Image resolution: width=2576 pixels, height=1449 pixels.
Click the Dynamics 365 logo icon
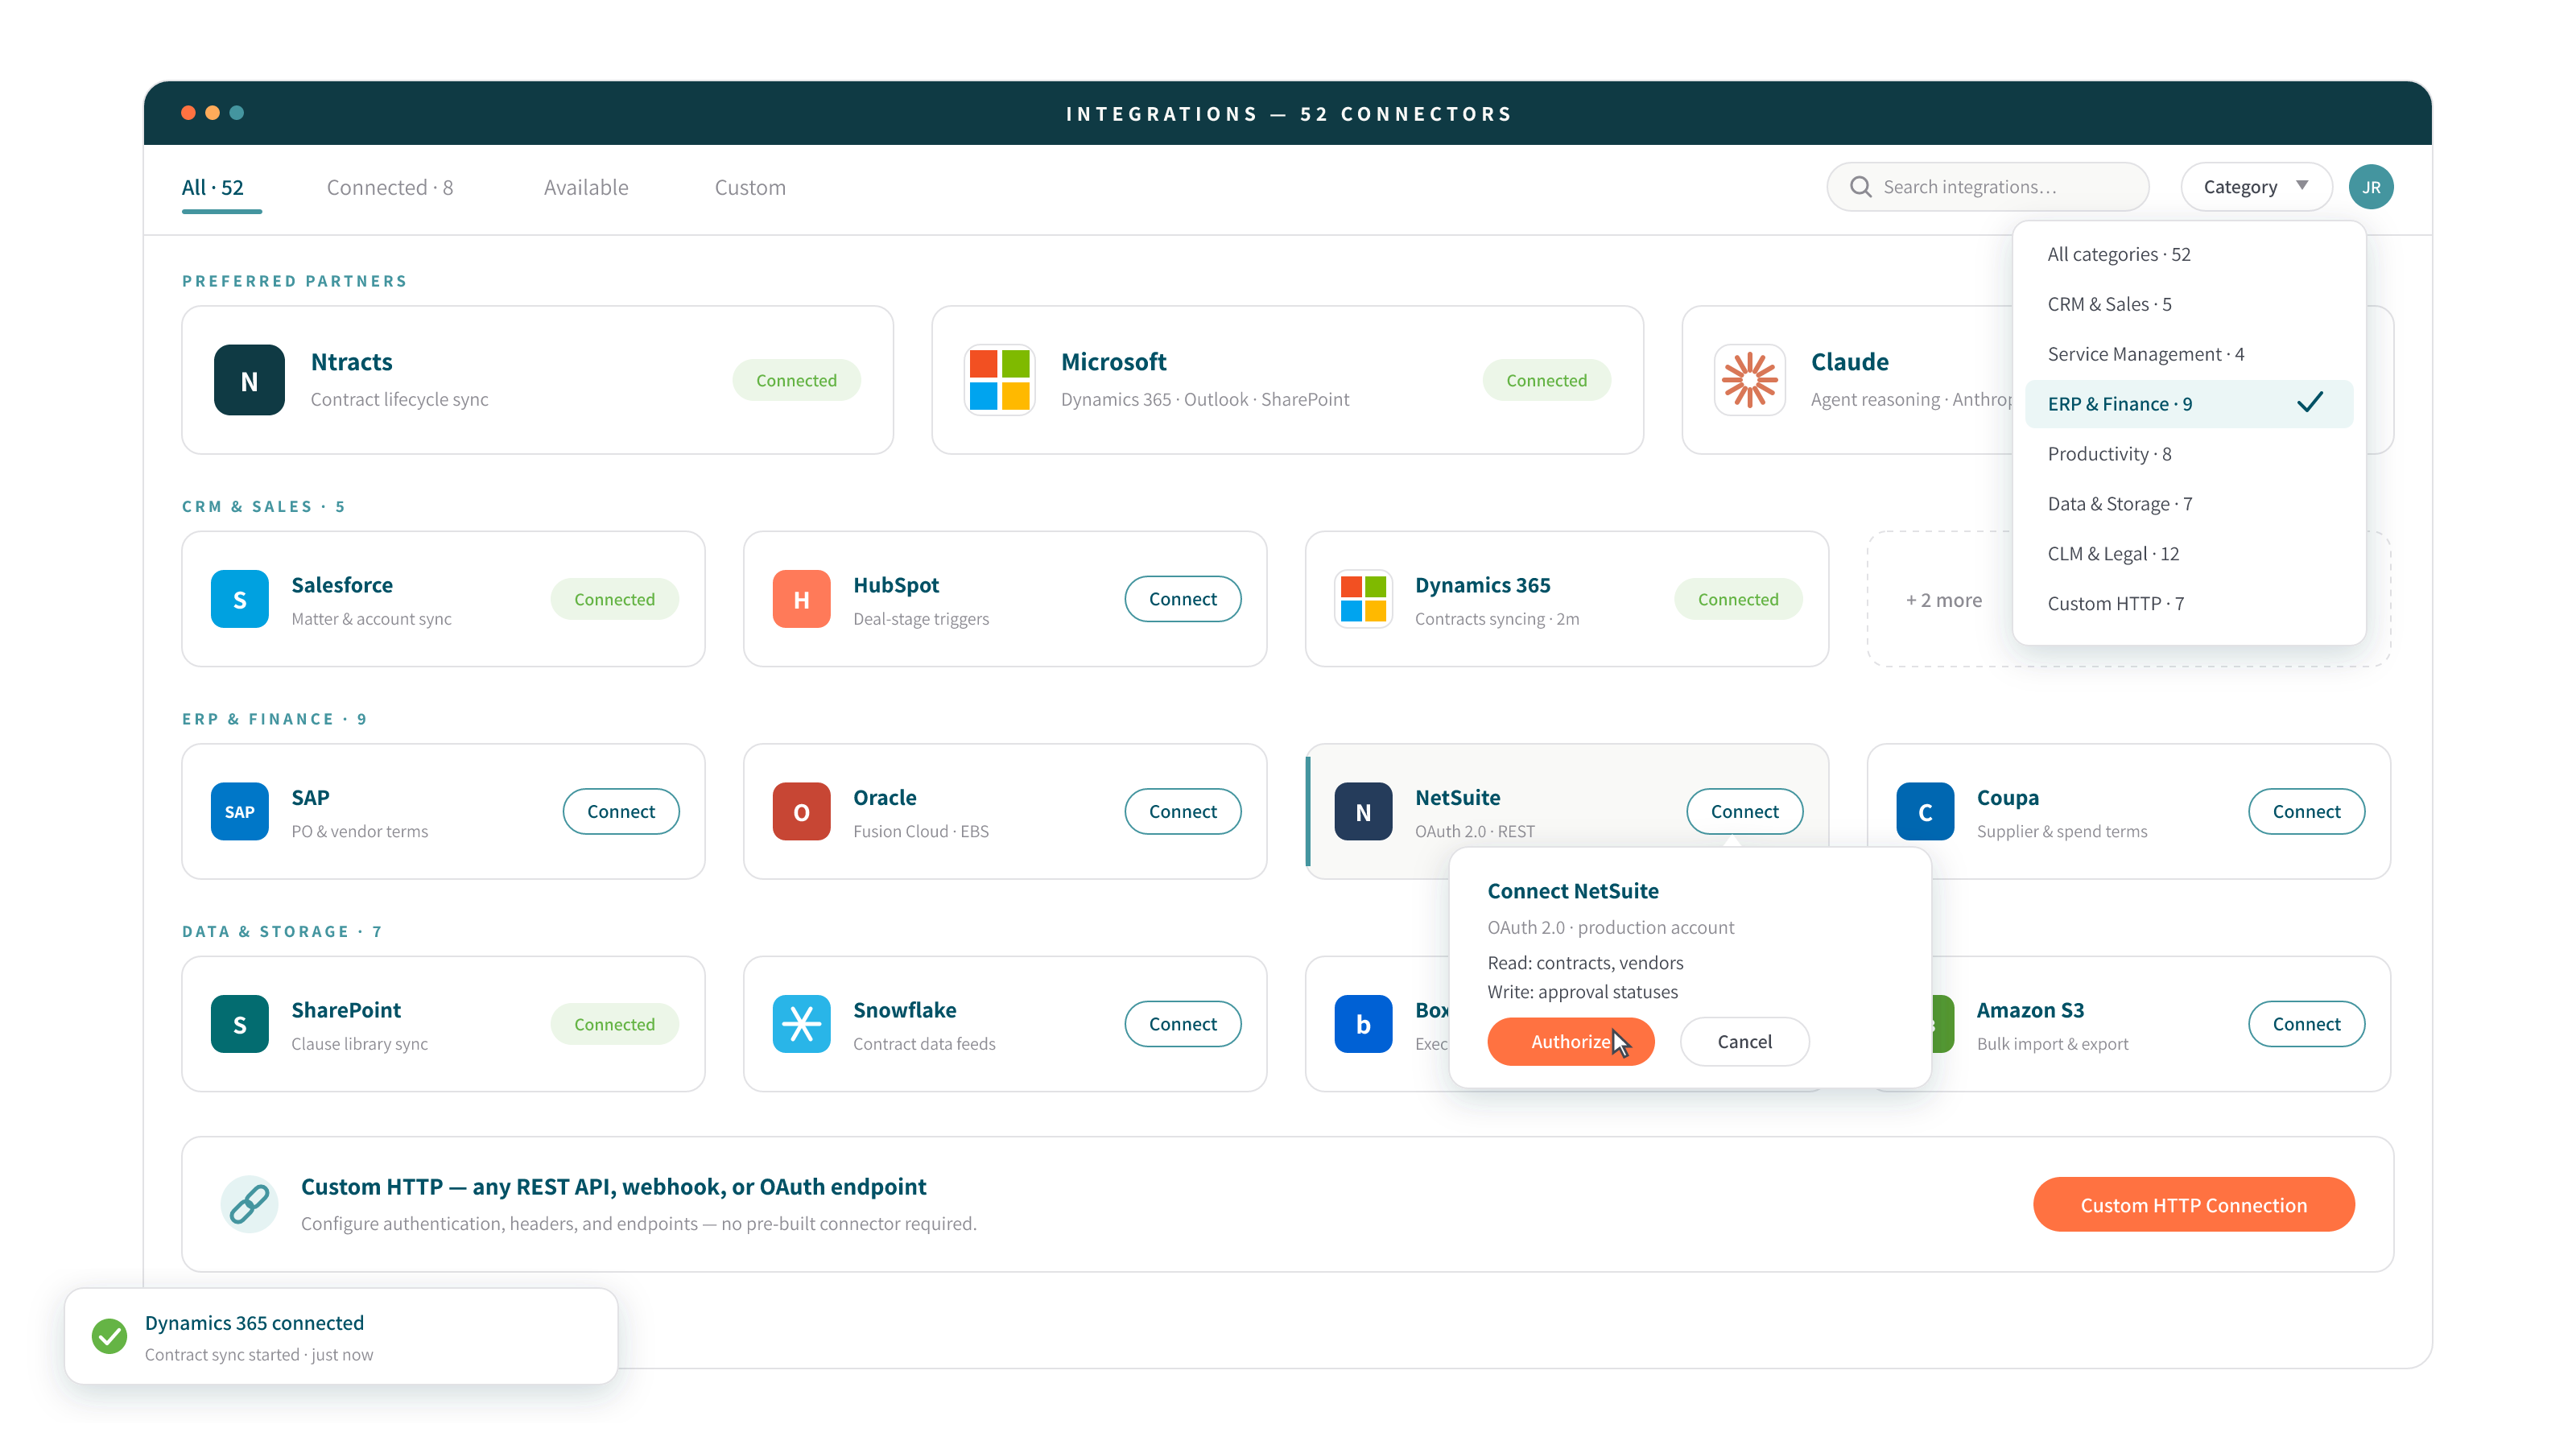pyautogui.click(x=1364, y=599)
